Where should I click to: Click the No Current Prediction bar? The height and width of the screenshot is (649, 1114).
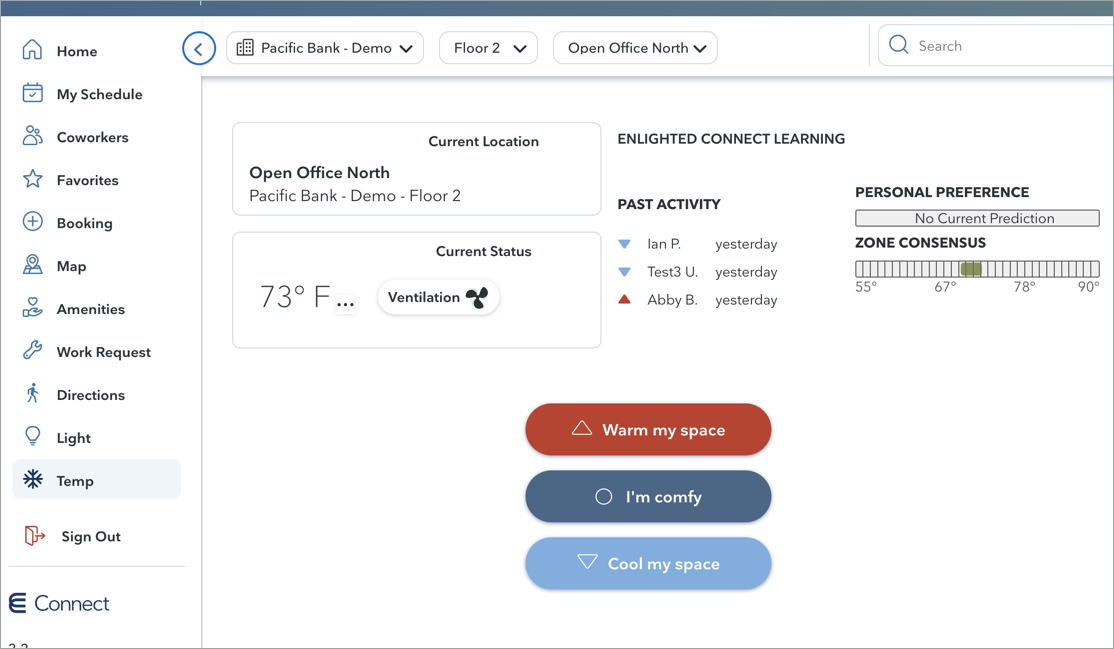coord(977,218)
